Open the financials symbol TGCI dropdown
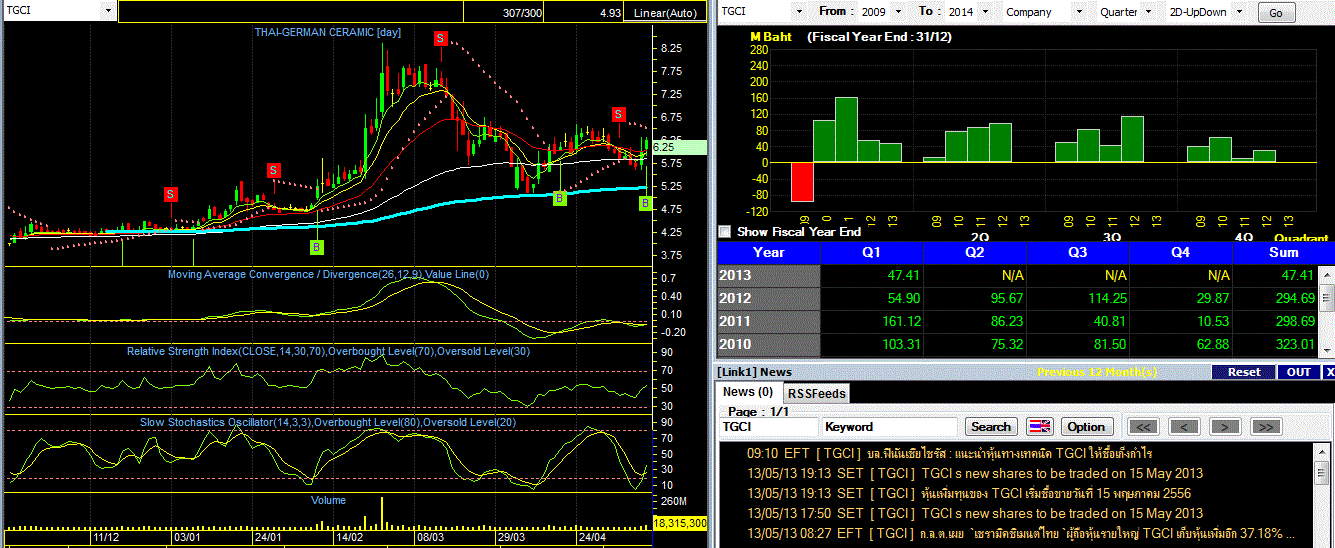Screen dimensions: 1335x548 (x=798, y=11)
